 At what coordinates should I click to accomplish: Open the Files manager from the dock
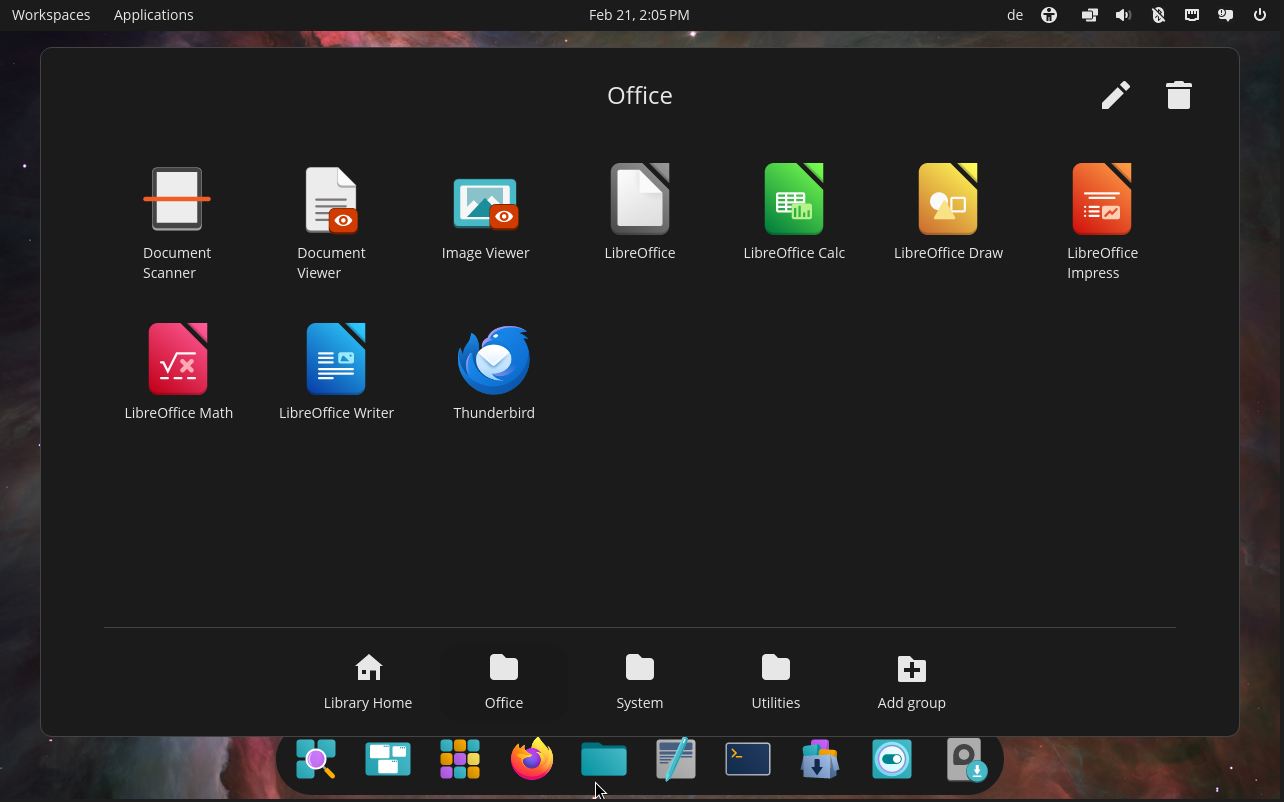click(x=604, y=760)
